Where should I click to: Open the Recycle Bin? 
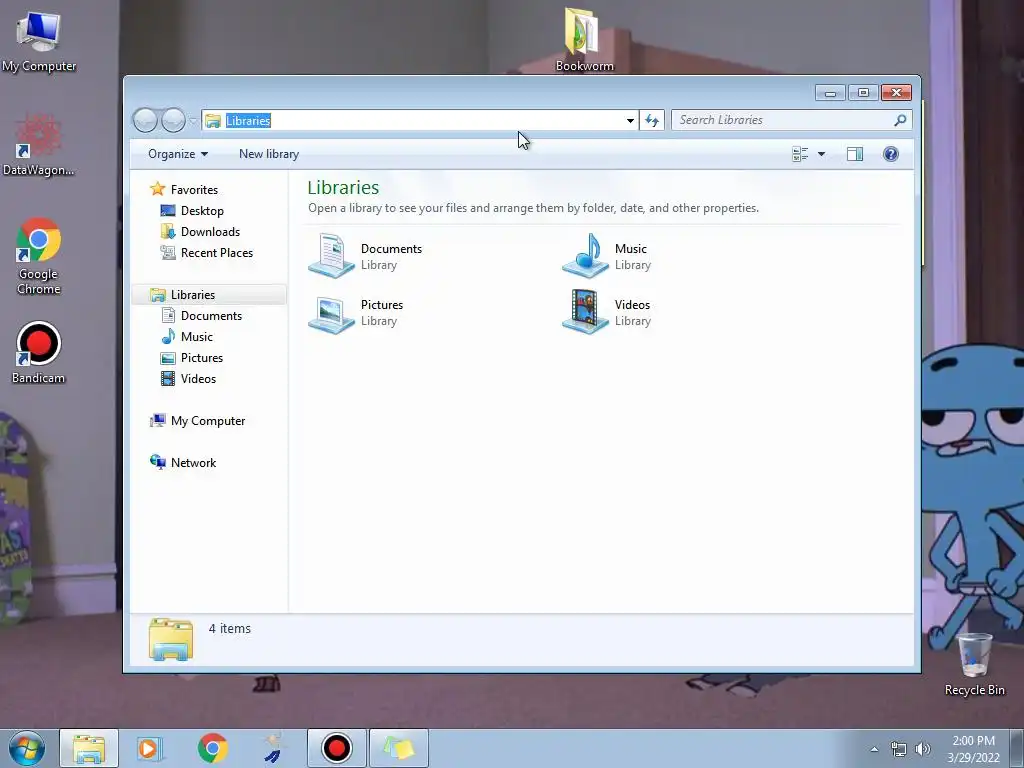tap(974, 664)
